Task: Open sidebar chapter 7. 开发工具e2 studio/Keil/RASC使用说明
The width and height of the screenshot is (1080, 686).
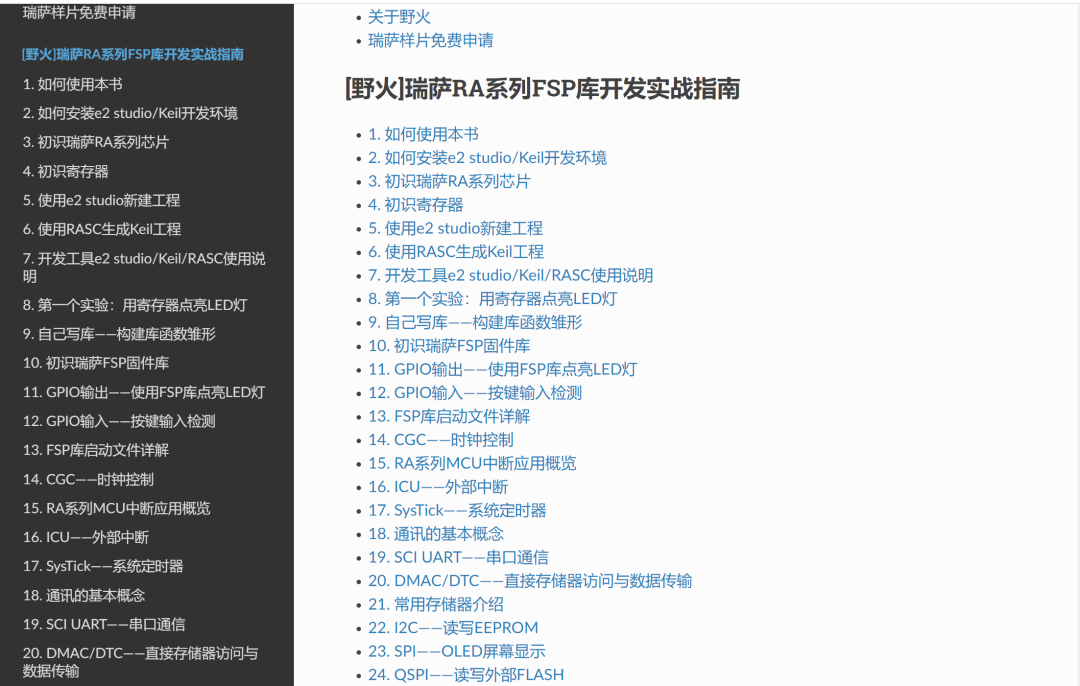Action: click(144, 267)
